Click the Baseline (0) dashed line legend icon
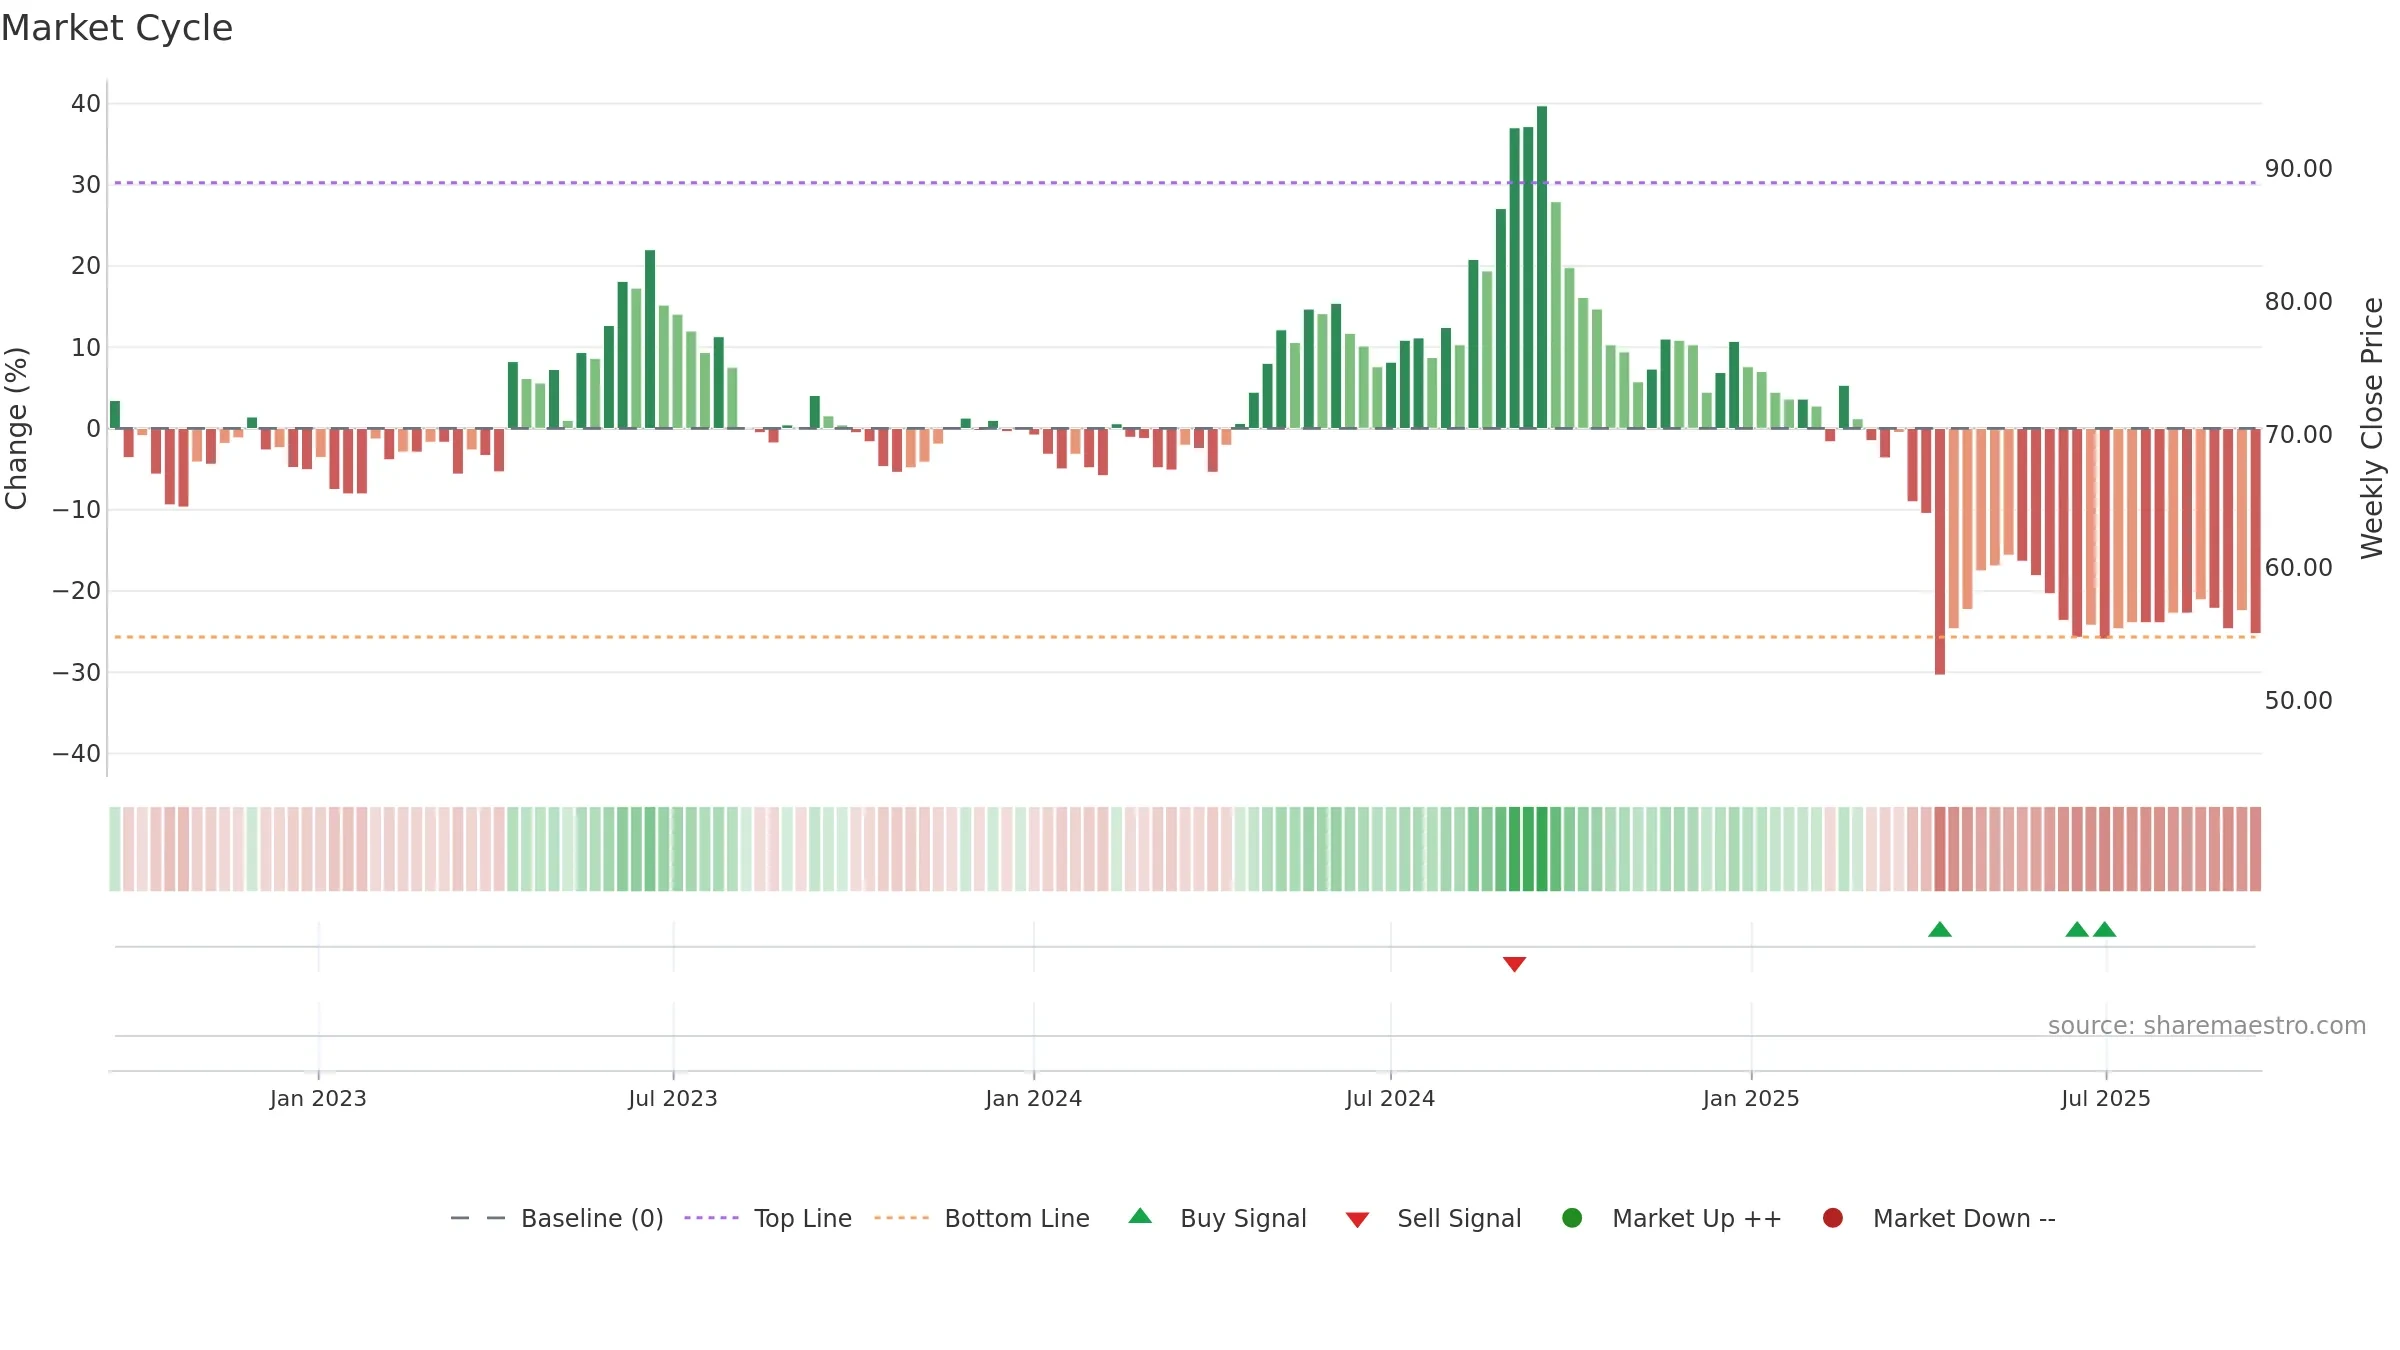 click(x=478, y=1218)
